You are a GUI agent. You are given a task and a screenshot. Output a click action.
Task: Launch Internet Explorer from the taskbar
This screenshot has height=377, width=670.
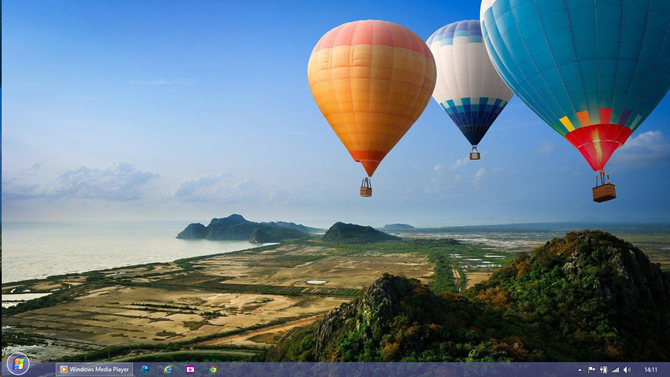tap(168, 369)
